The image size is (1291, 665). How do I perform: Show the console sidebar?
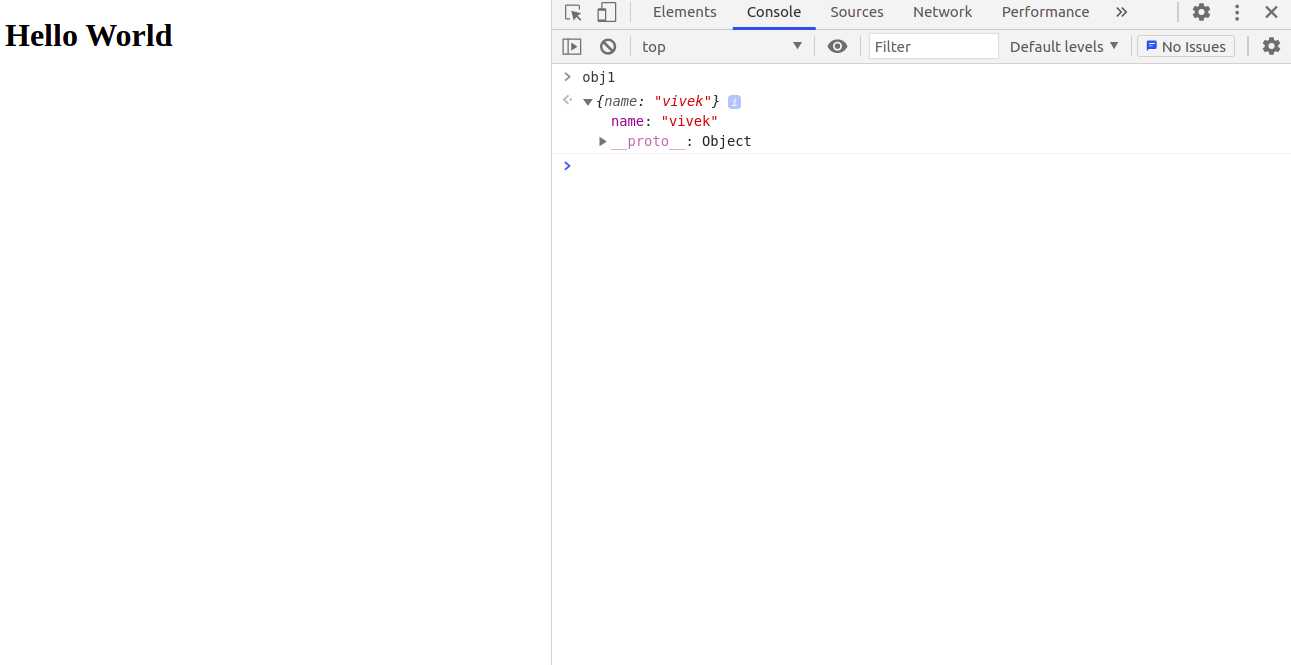(571, 47)
